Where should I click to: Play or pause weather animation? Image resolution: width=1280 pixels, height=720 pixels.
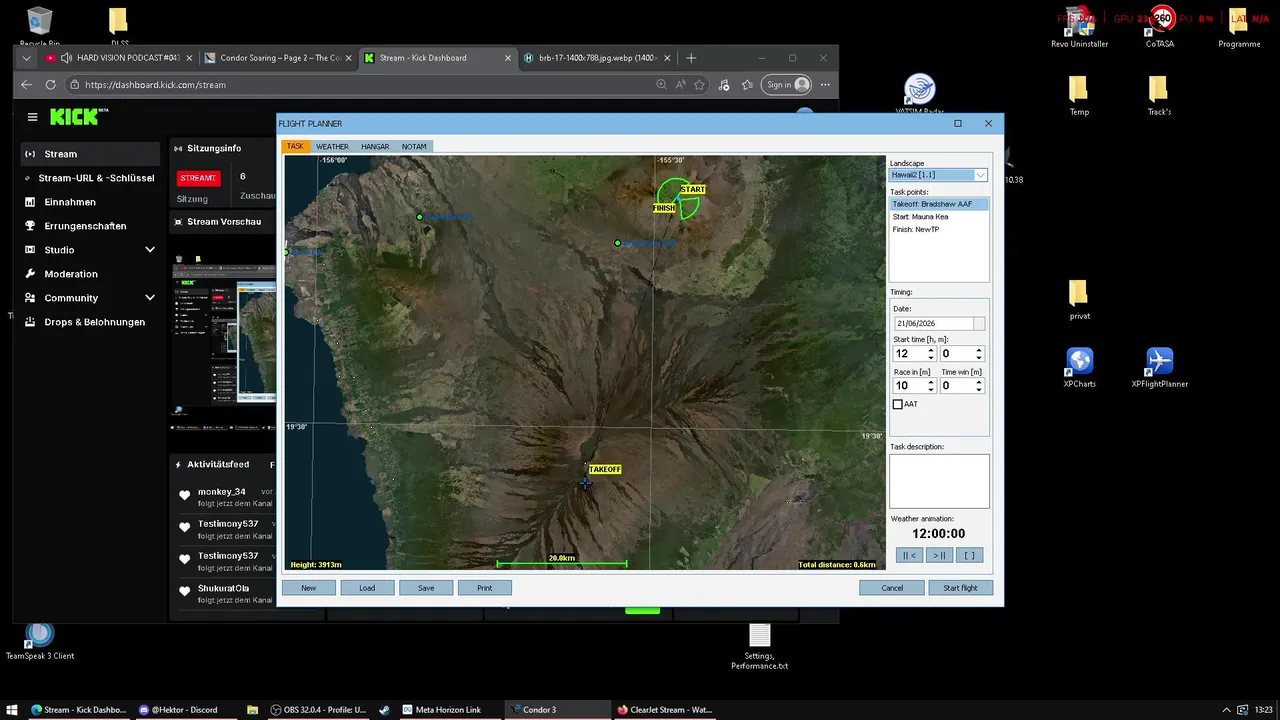point(939,555)
